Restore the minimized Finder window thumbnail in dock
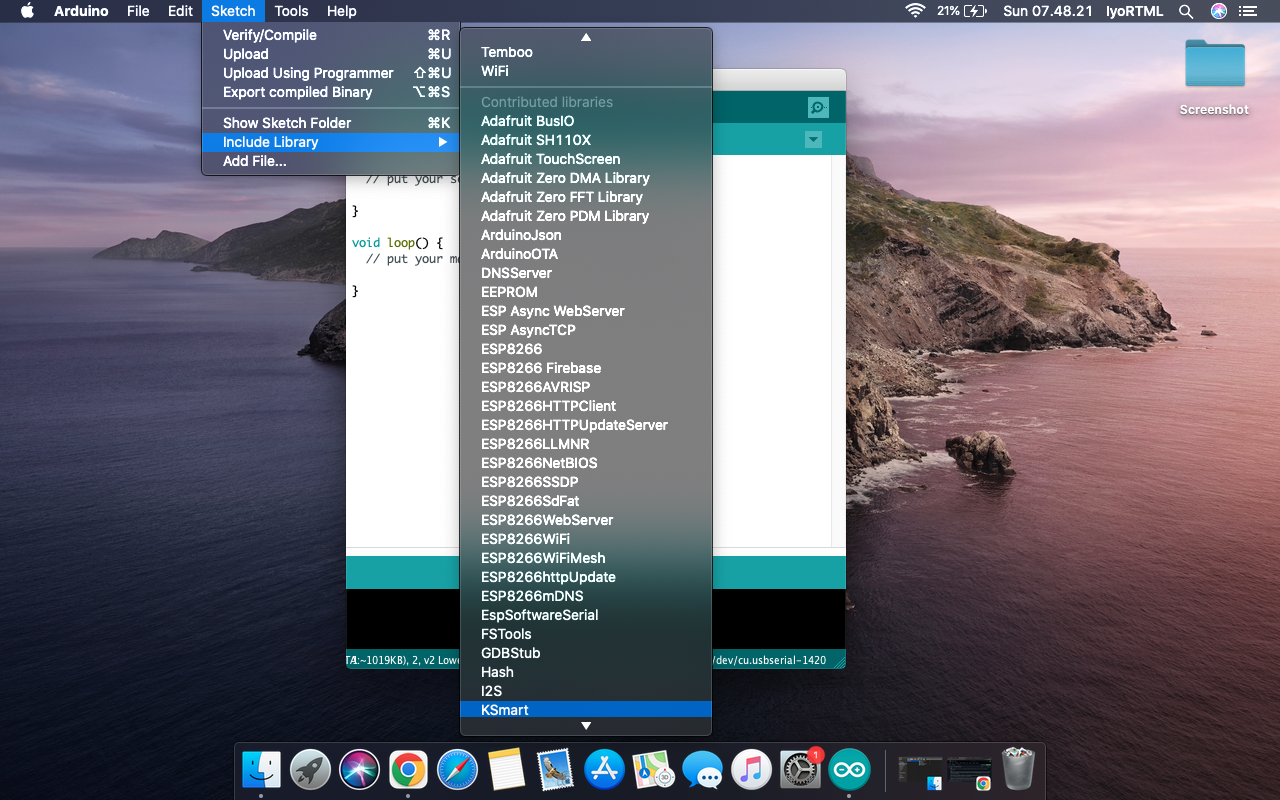The width and height of the screenshot is (1280, 800). point(920,770)
